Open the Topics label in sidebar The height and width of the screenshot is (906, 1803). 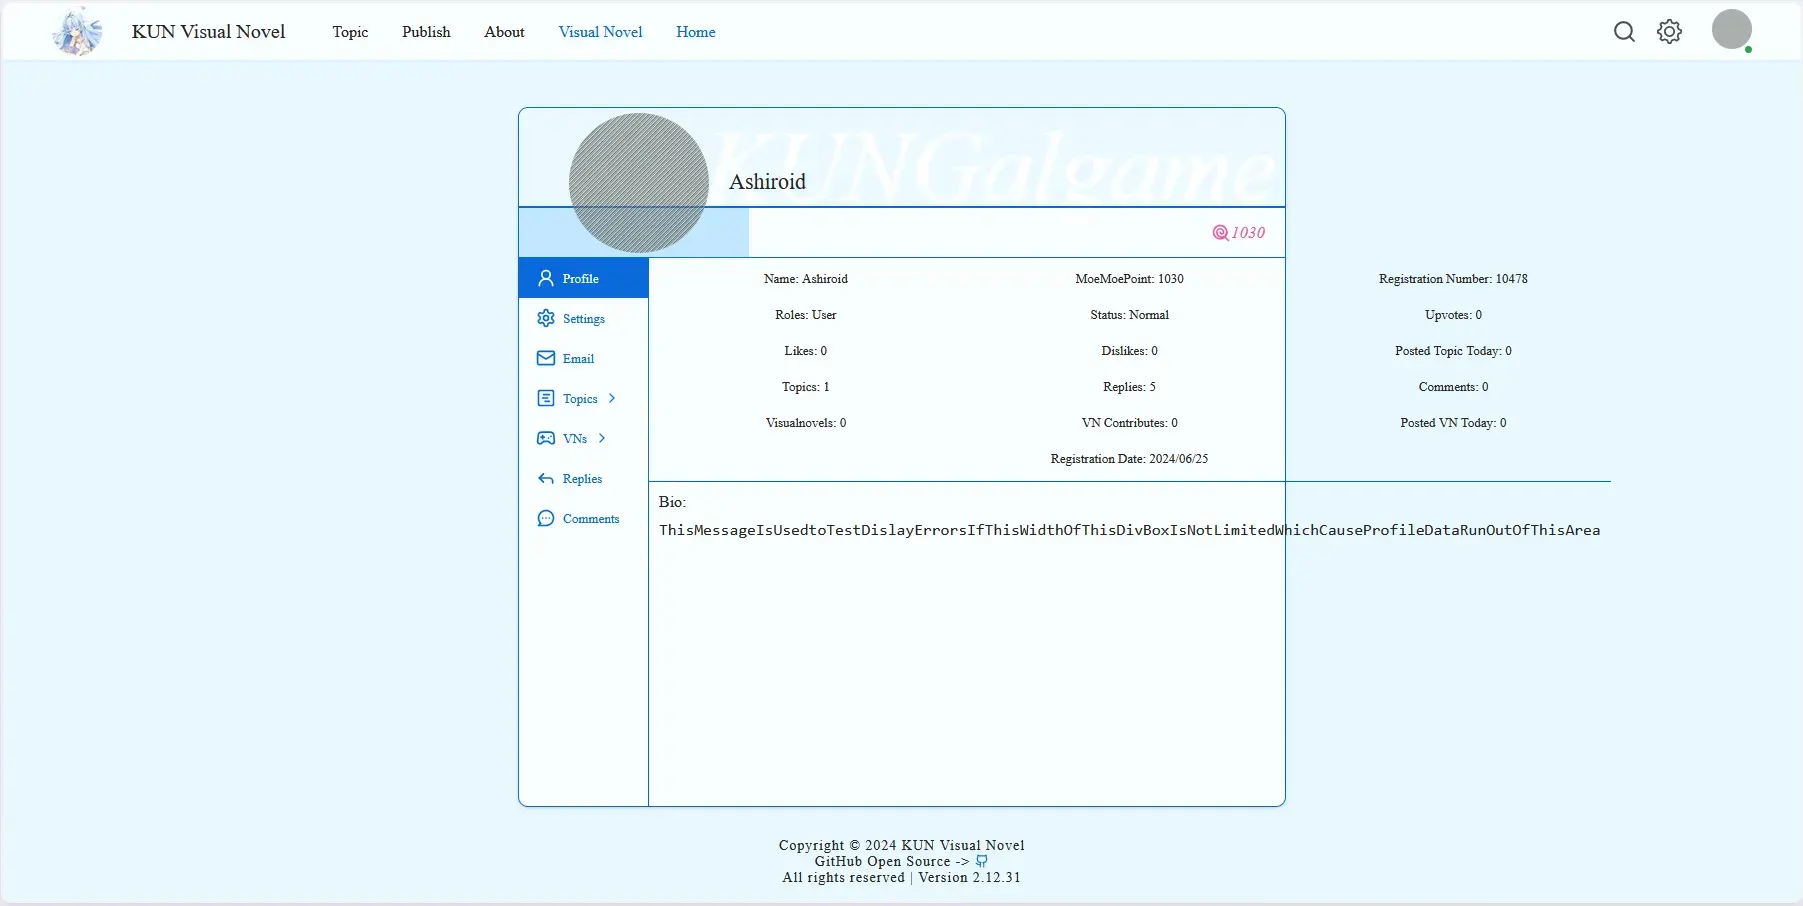pyautogui.click(x=580, y=399)
